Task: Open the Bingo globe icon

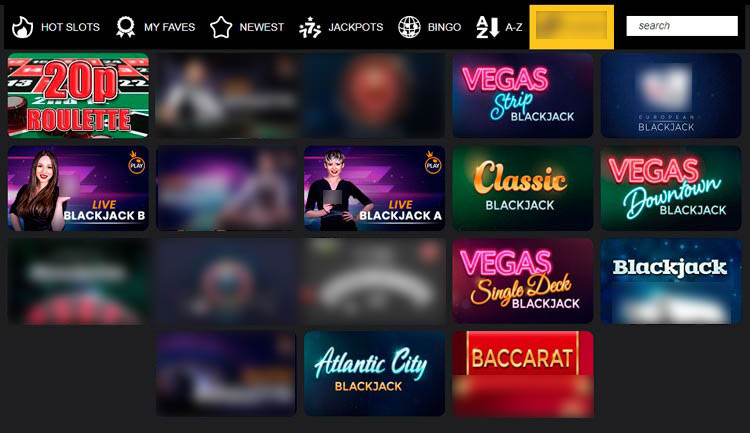Action: point(409,27)
